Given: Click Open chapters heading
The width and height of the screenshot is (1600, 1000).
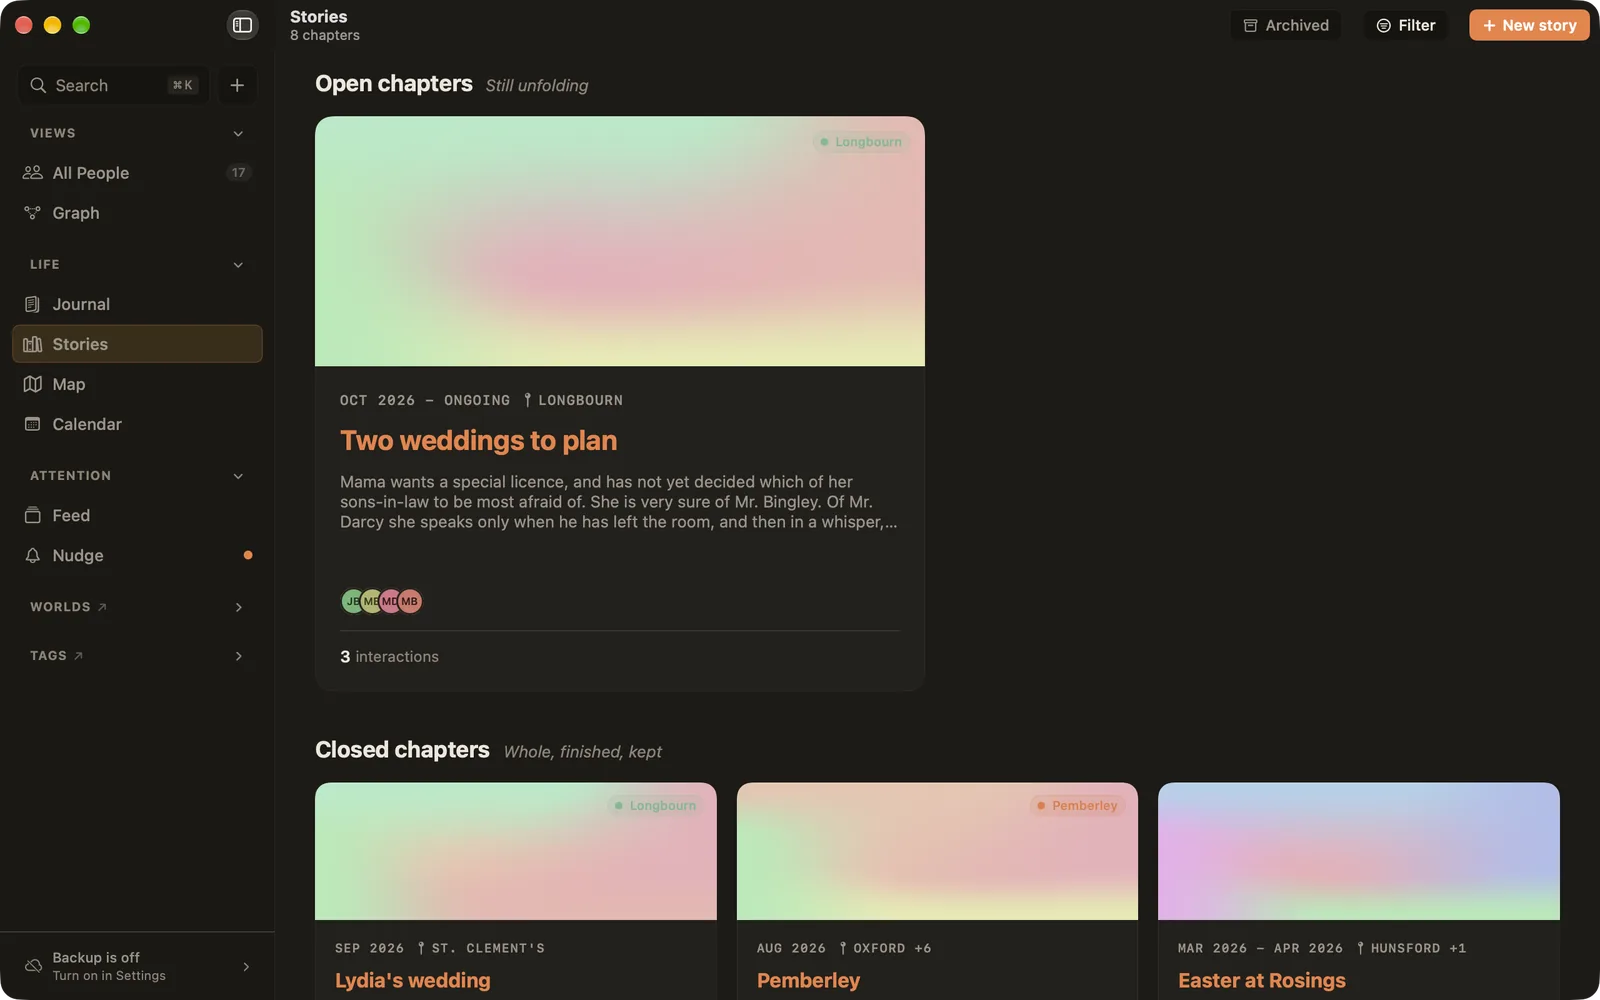Looking at the screenshot, I should coord(394,84).
